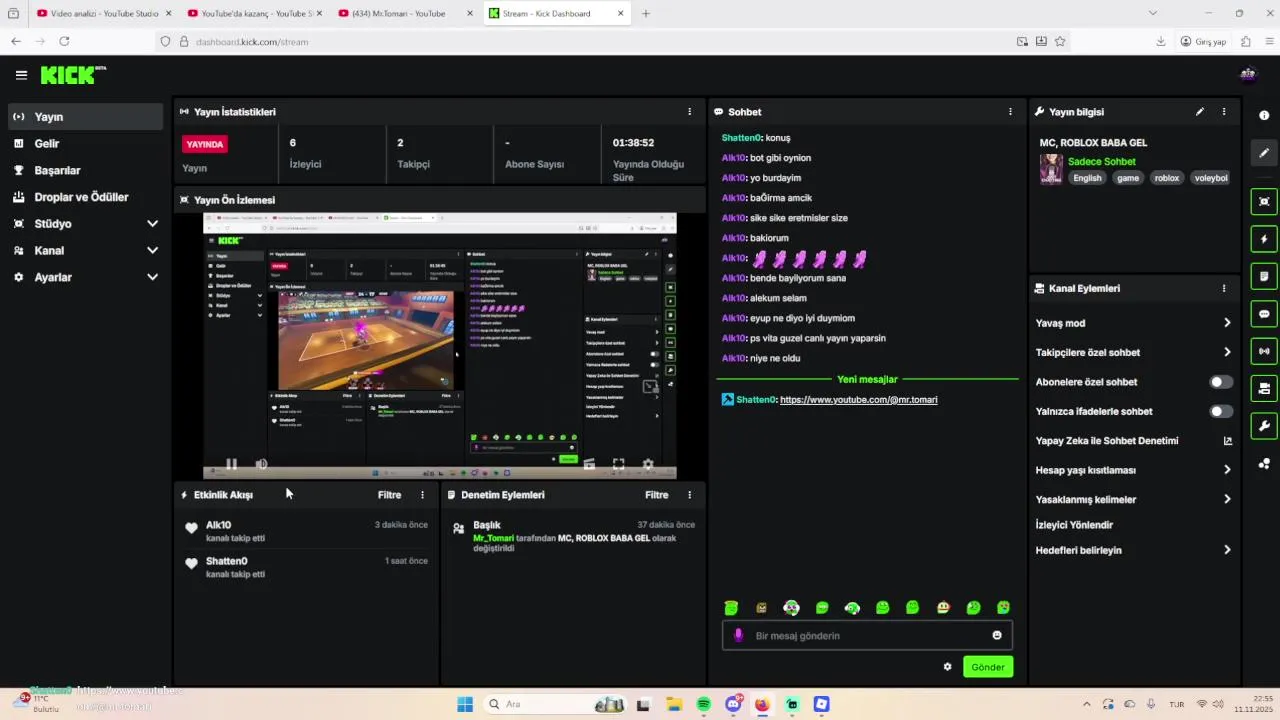Open Filtre in Denetim Eylemleri panel

656,495
